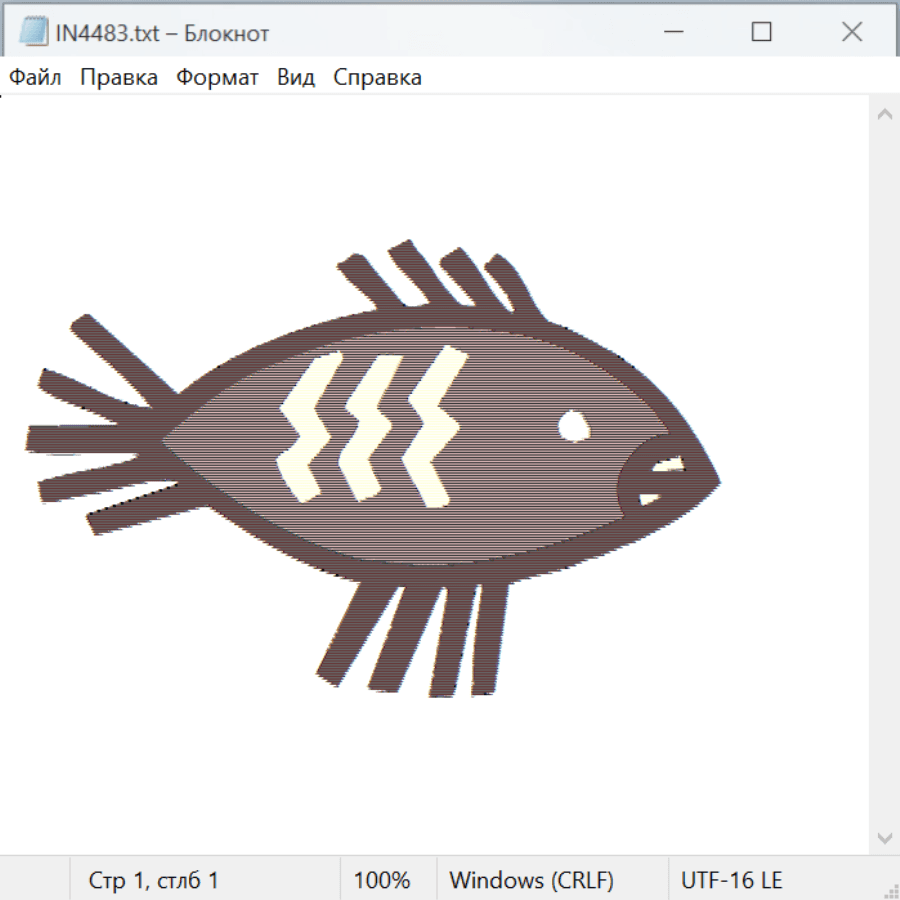Open the Файл menu

coord(35,78)
